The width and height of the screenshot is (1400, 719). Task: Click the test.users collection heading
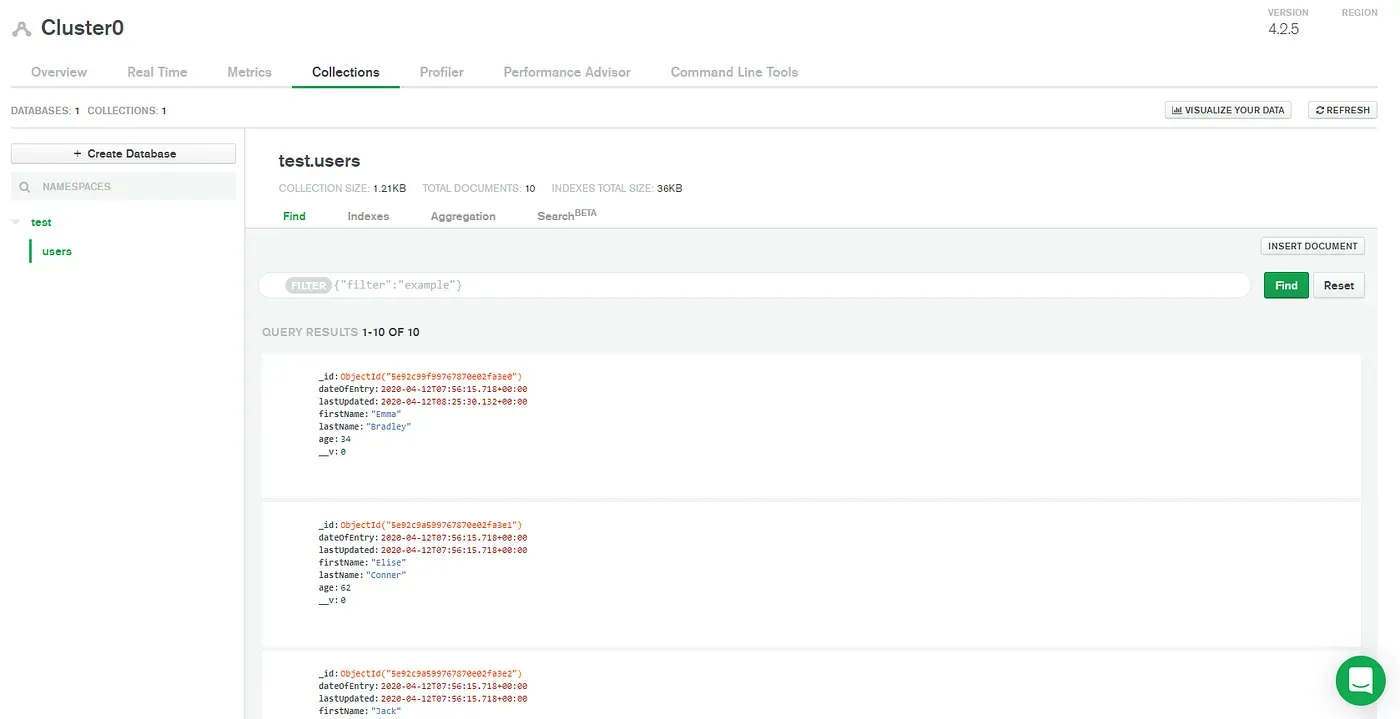319,161
